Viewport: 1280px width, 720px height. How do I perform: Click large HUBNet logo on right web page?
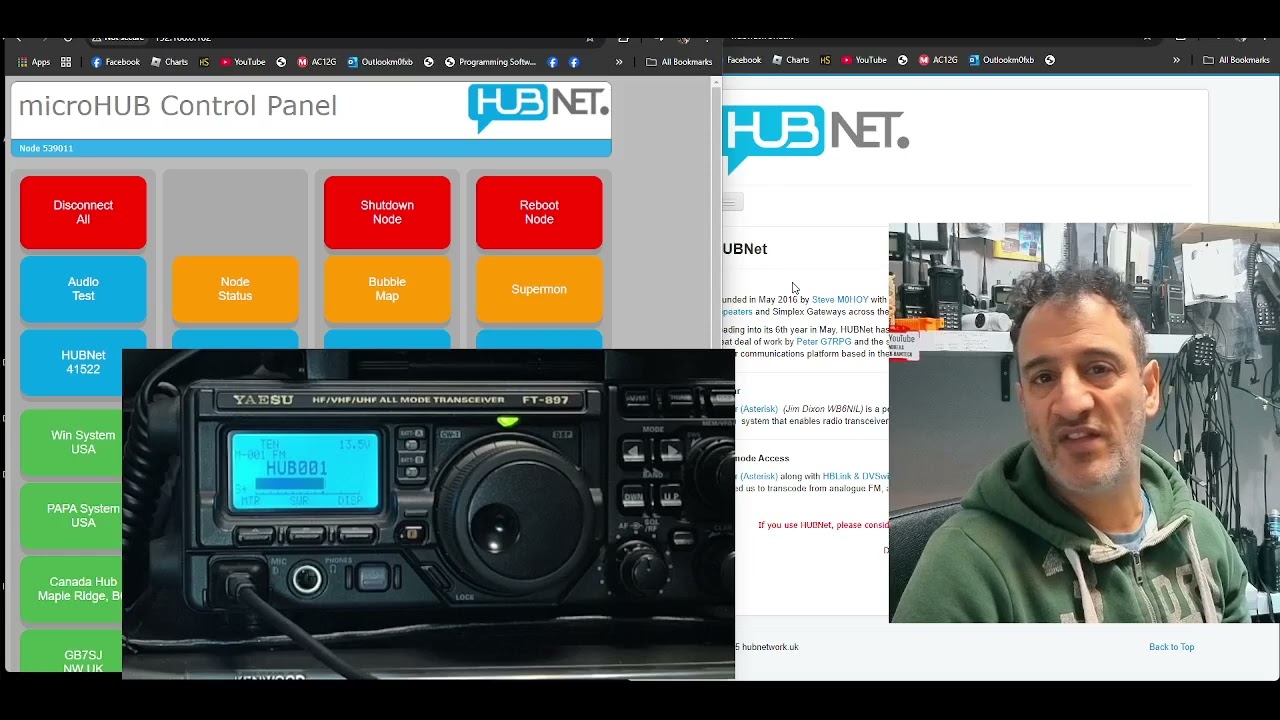(x=815, y=140)
